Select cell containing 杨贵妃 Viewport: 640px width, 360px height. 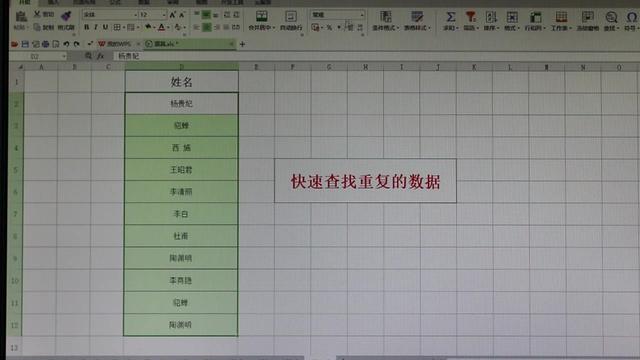182,104
